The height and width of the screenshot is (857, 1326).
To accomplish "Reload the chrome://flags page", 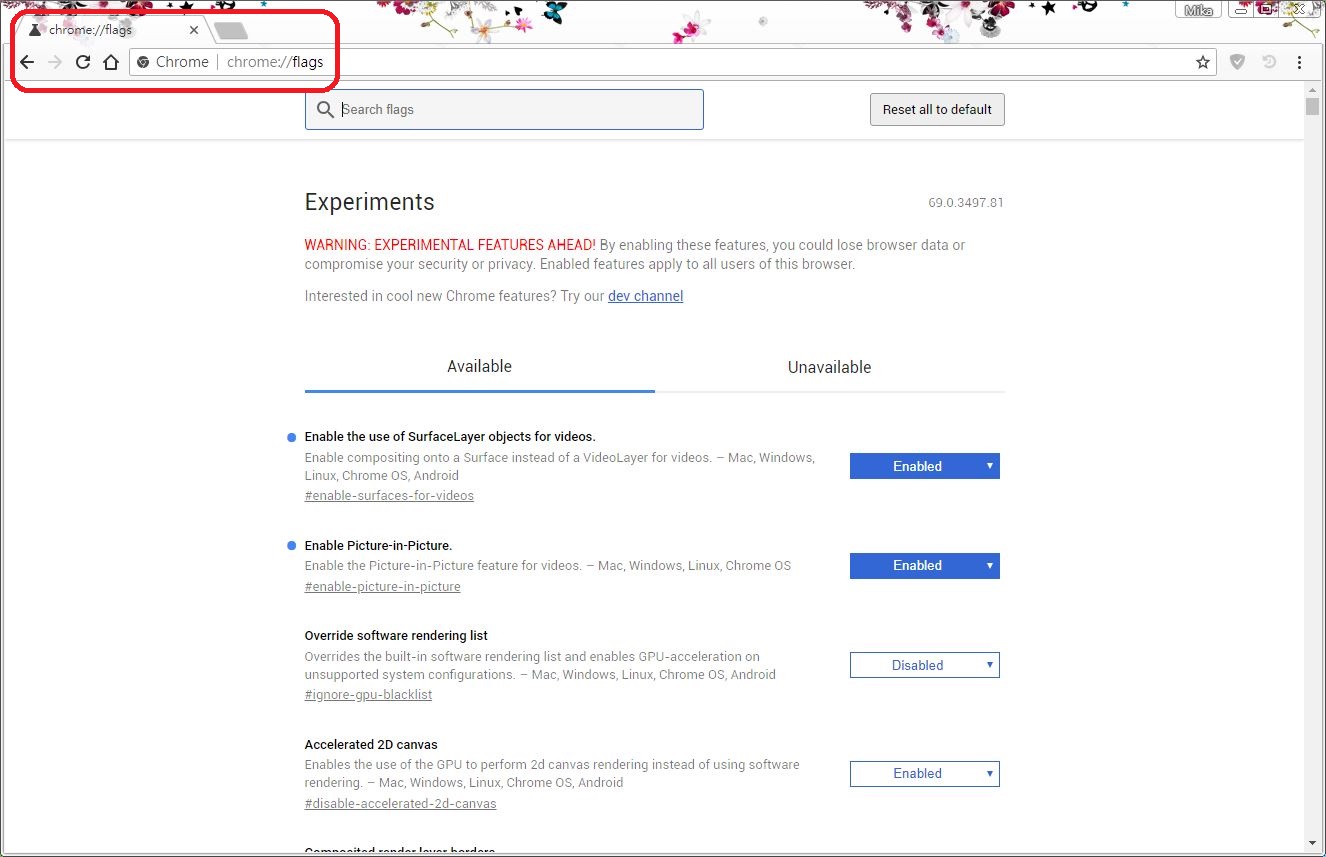I will tap(83, 62).
